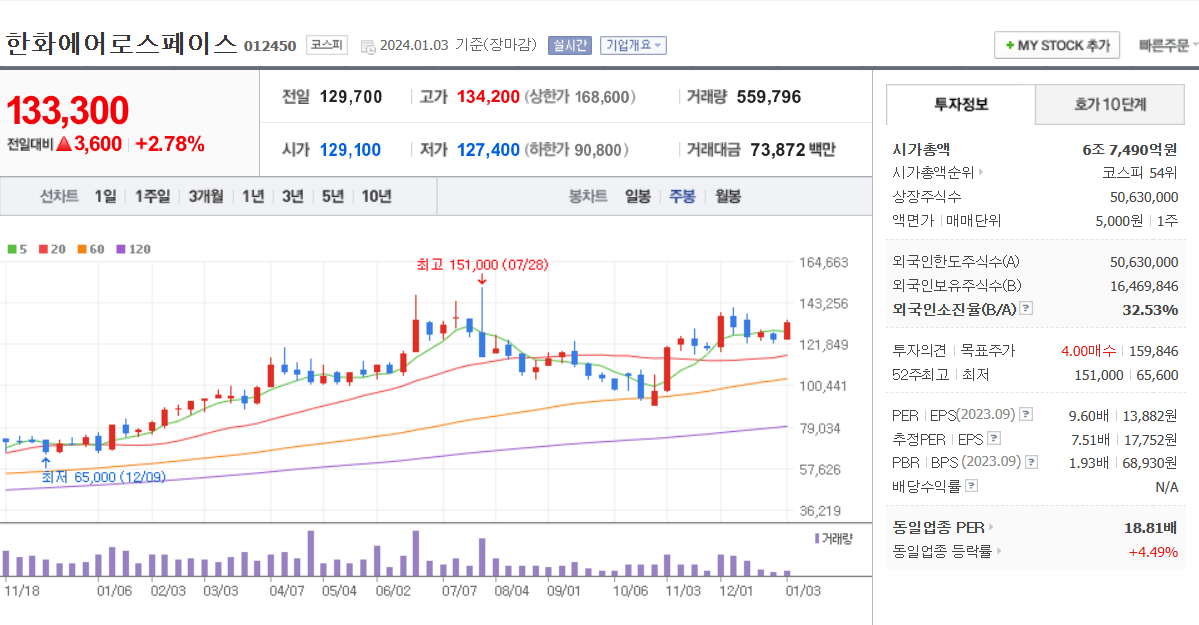Click the arrow icon beside 동일업종 PER

tap(991, 527)
